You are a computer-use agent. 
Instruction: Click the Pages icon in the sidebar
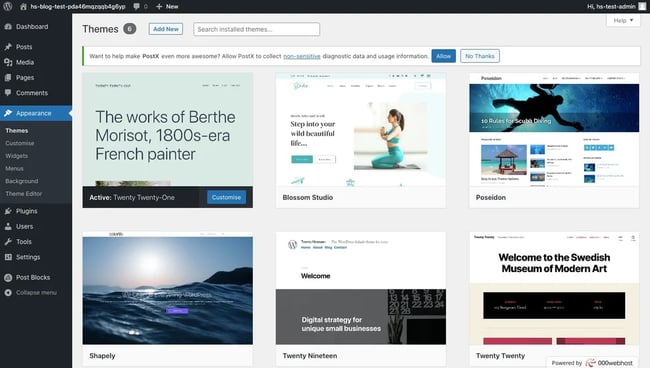tap(8, 77)
